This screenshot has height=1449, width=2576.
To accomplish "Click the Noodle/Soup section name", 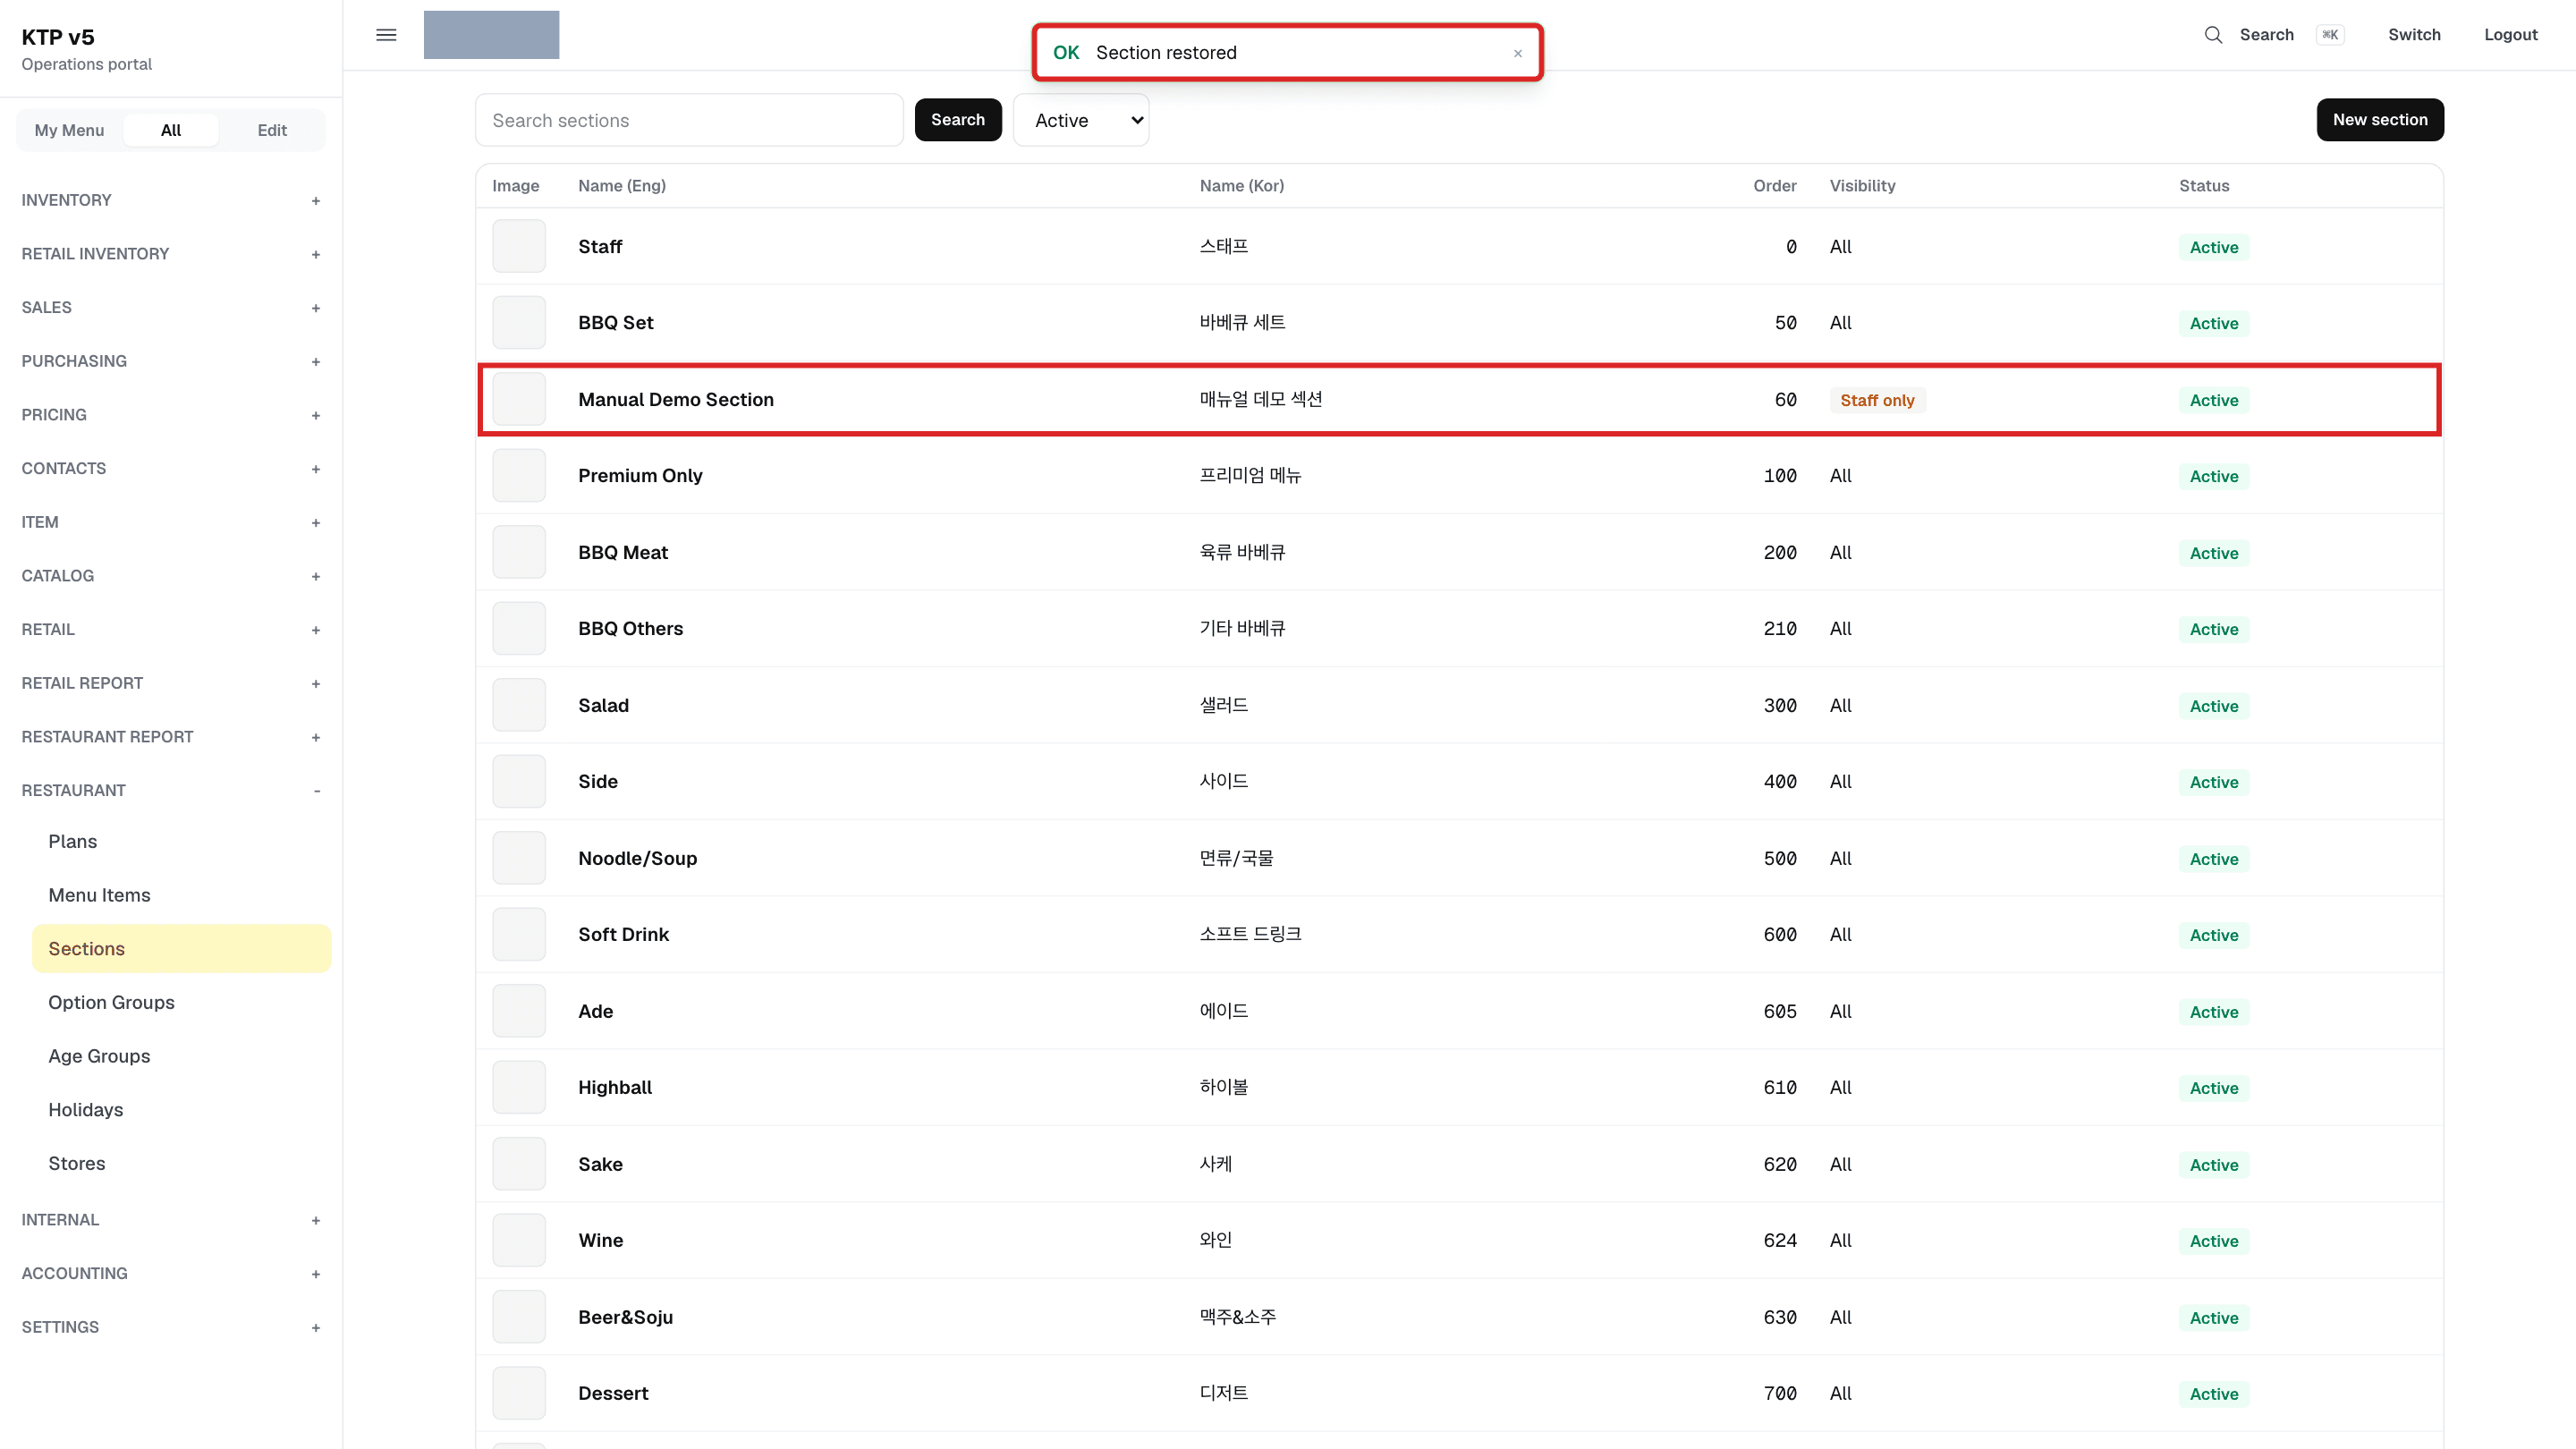I will (x=637, y=858).
